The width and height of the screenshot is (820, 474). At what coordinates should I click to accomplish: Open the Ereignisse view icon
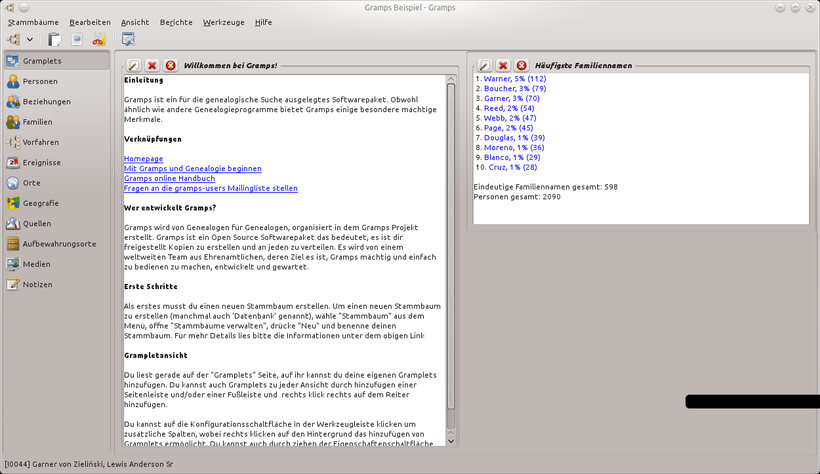(13, 163)
